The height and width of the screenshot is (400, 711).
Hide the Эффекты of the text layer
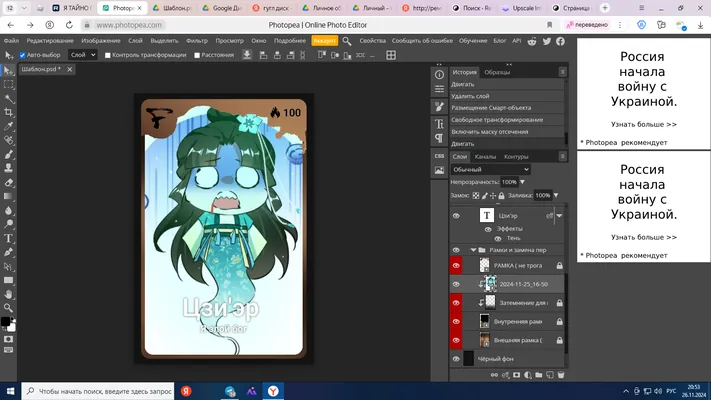[488, 229]
